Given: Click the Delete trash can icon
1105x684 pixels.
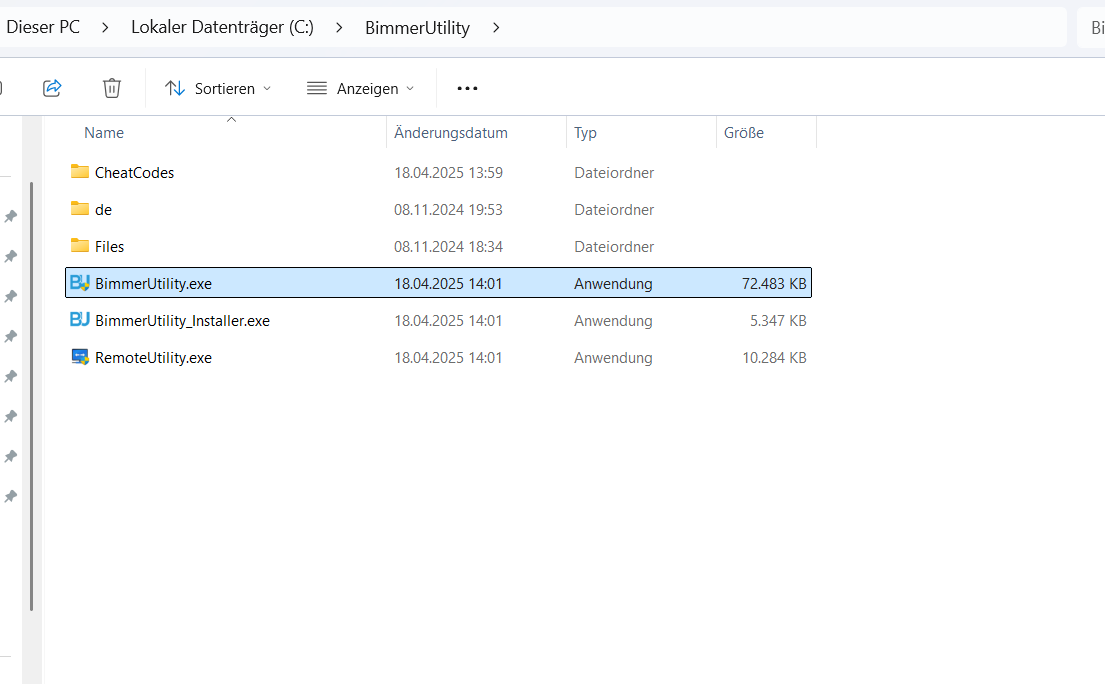Looking at the screenshot, I should click(x=112, y=88).
